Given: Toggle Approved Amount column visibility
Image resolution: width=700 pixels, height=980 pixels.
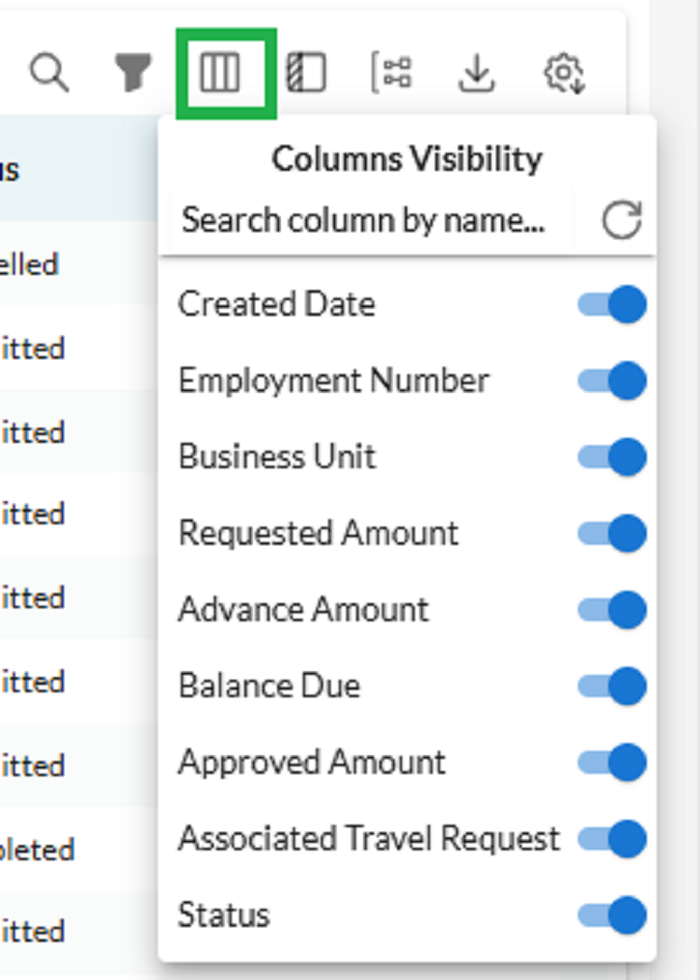Looking at the screenshot, I should click(x=612, y=762).
